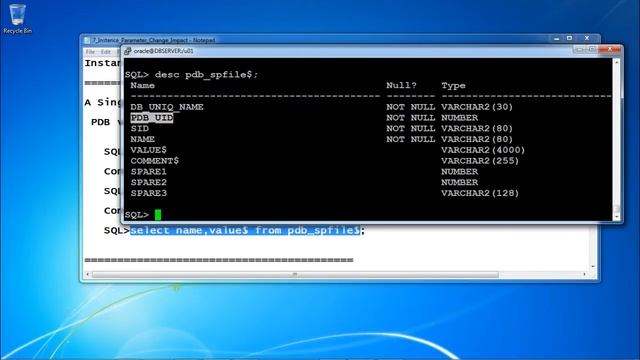The image size is (640, 360).
Task: Click the oracle@DBSERVER:/u01 window title
Action: [x=164, y=51]
